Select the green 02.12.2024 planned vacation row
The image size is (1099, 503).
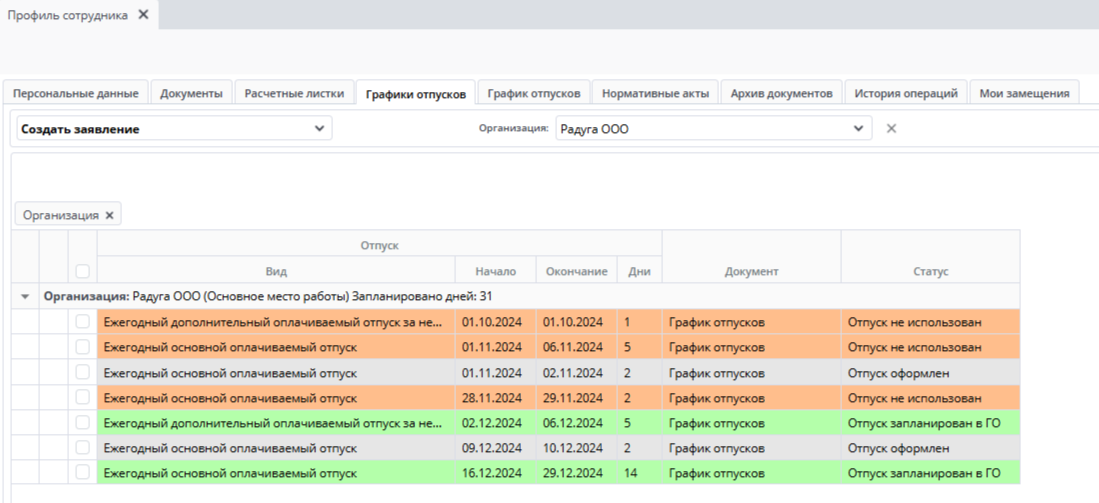[x=558, y=423]
